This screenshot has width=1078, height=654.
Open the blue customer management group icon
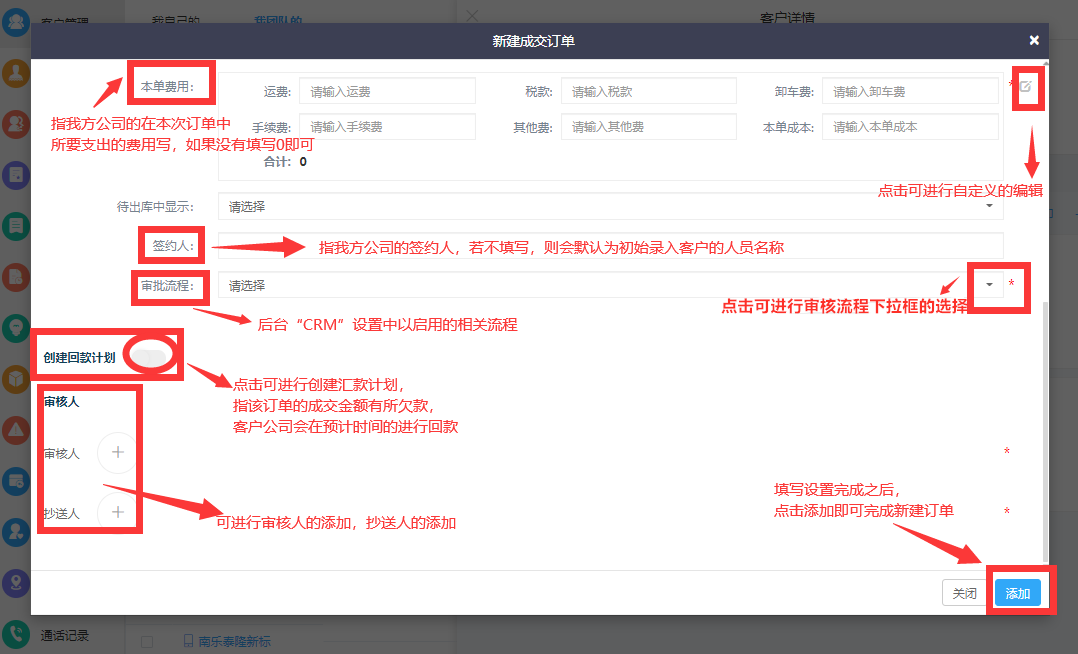pyautogui.click(x=15, y=22)
